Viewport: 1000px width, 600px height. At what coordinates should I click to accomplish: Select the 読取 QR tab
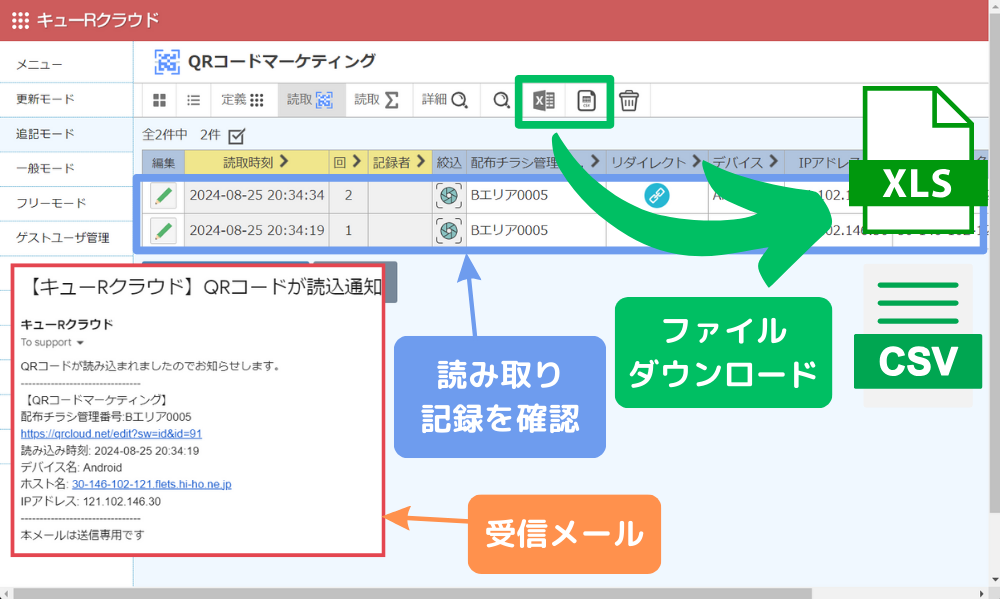pos(311,100)
